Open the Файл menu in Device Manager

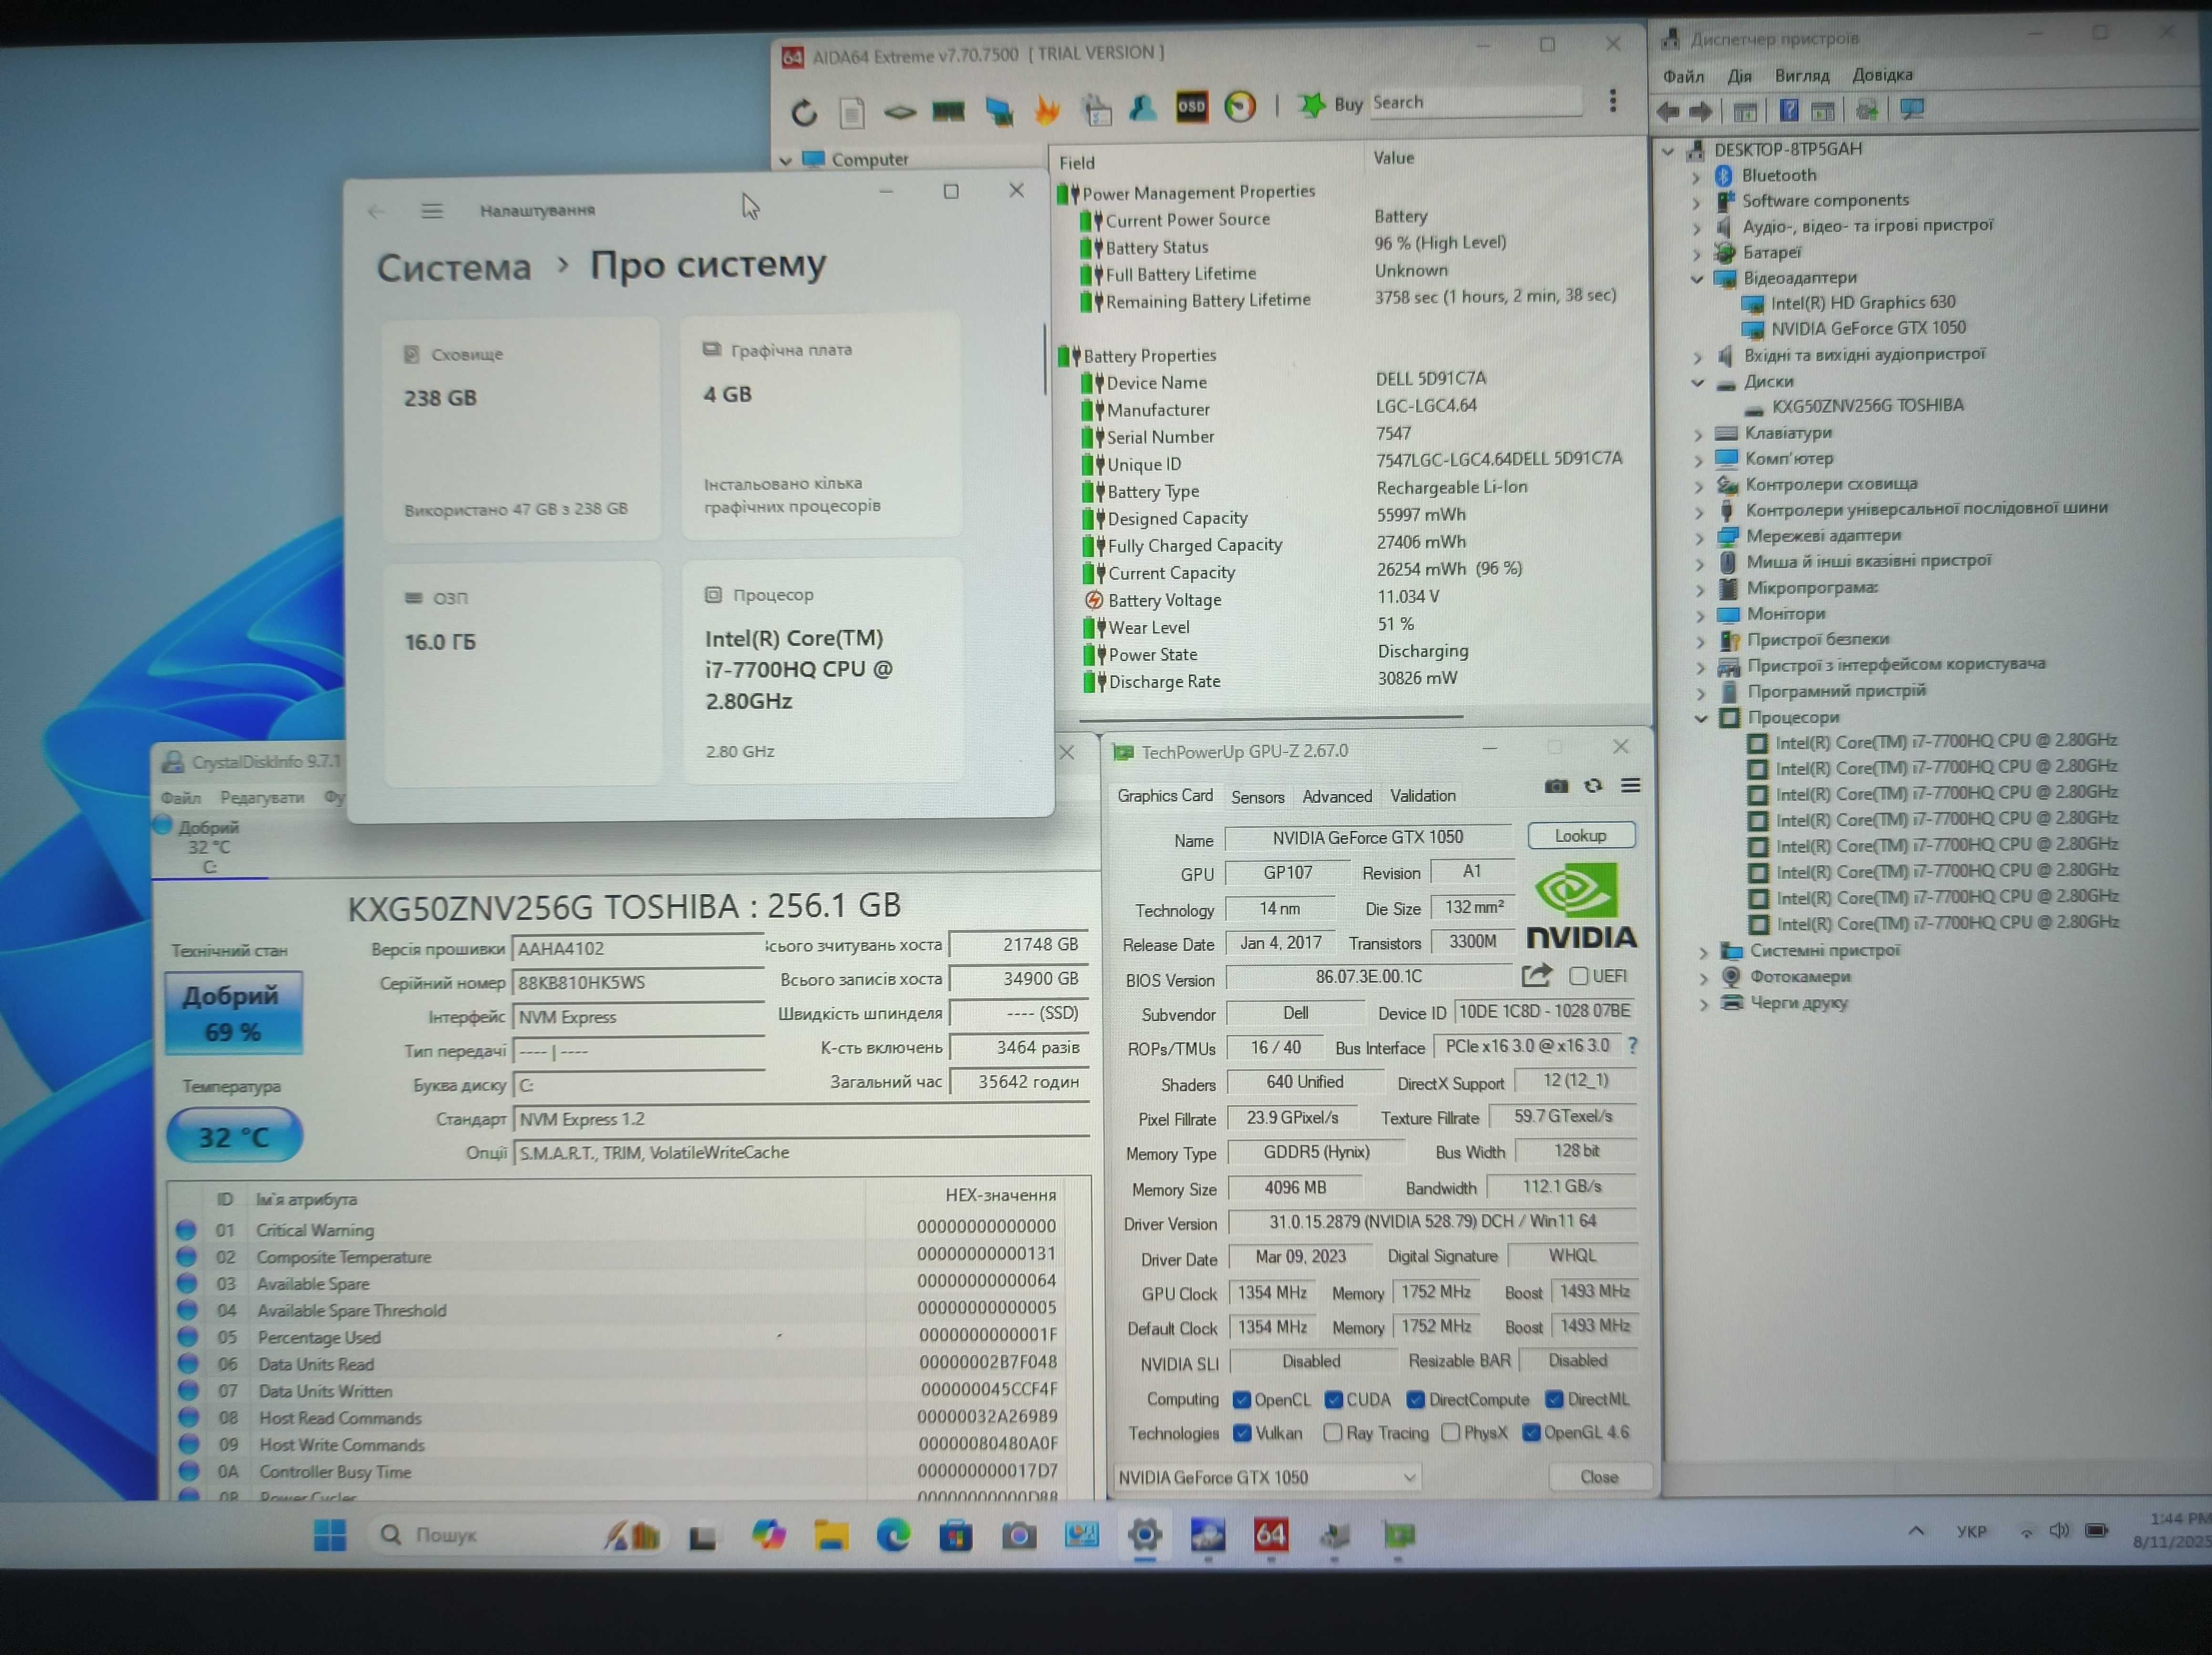1683,77
